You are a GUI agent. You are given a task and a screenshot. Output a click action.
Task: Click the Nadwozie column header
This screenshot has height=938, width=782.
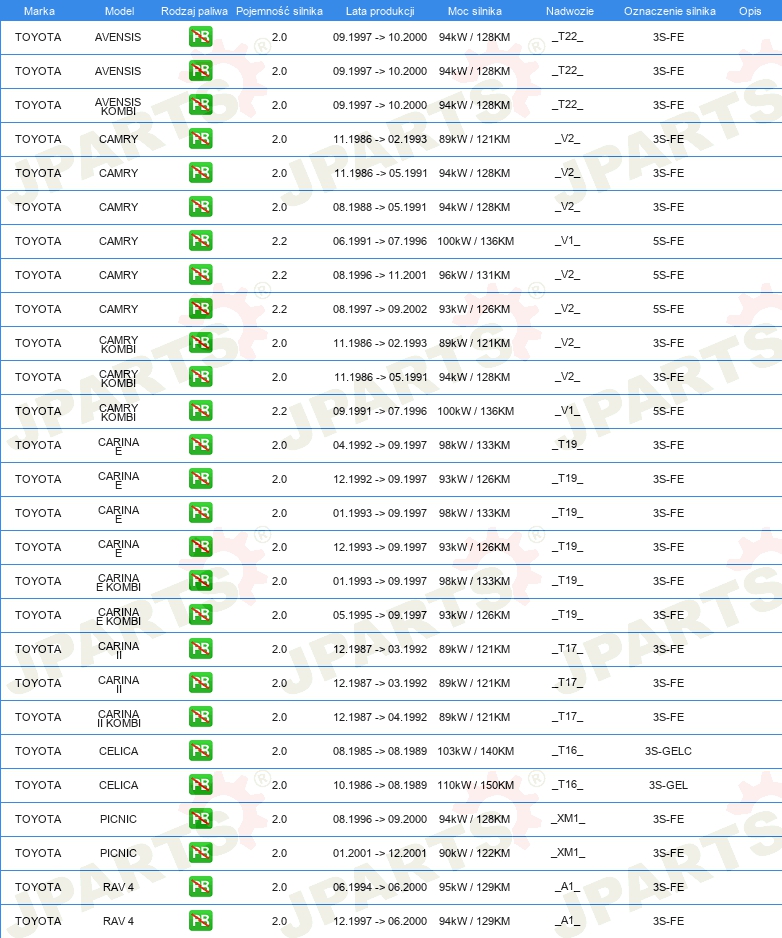(570, 11)
